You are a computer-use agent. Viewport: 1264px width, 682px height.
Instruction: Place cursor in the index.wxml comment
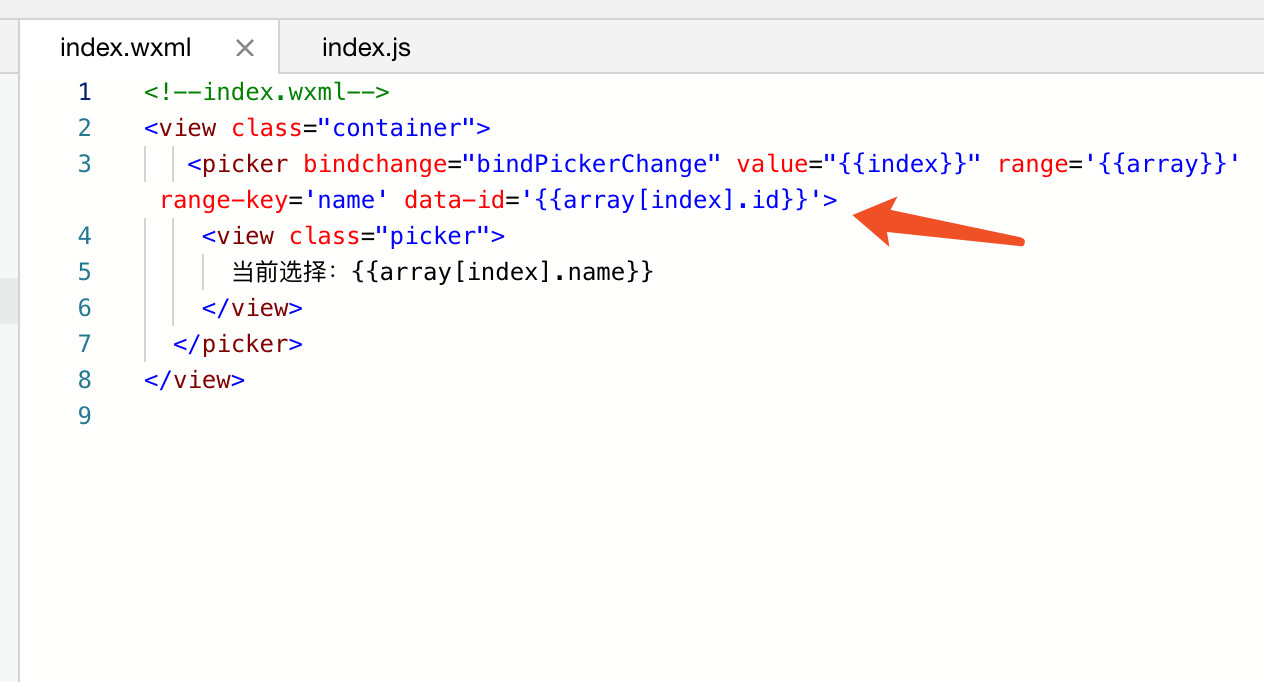(266, 92)
